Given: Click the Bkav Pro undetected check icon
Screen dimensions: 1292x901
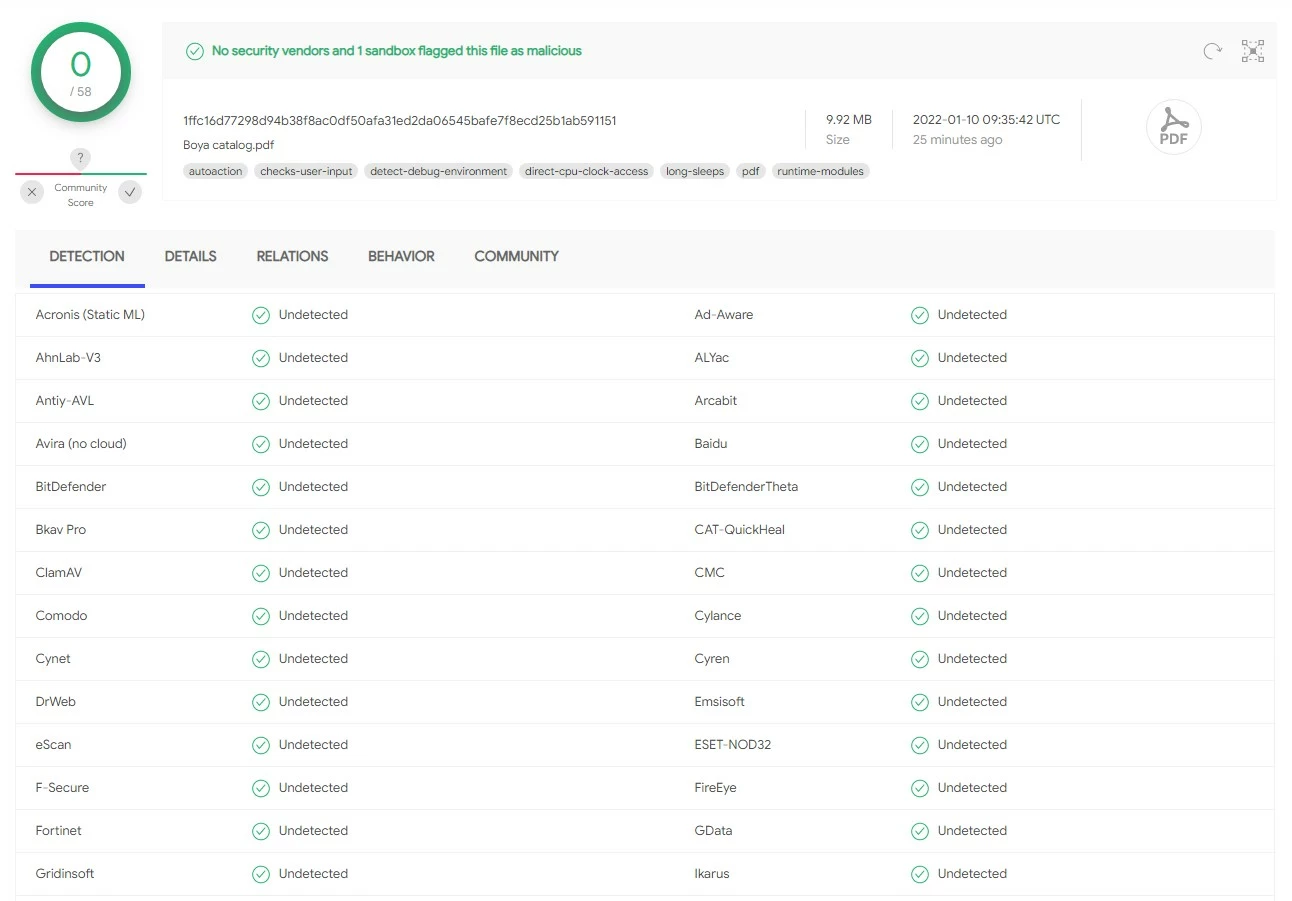Looking at the screenshot, I should pyautogui.click(x=261, y=530).
